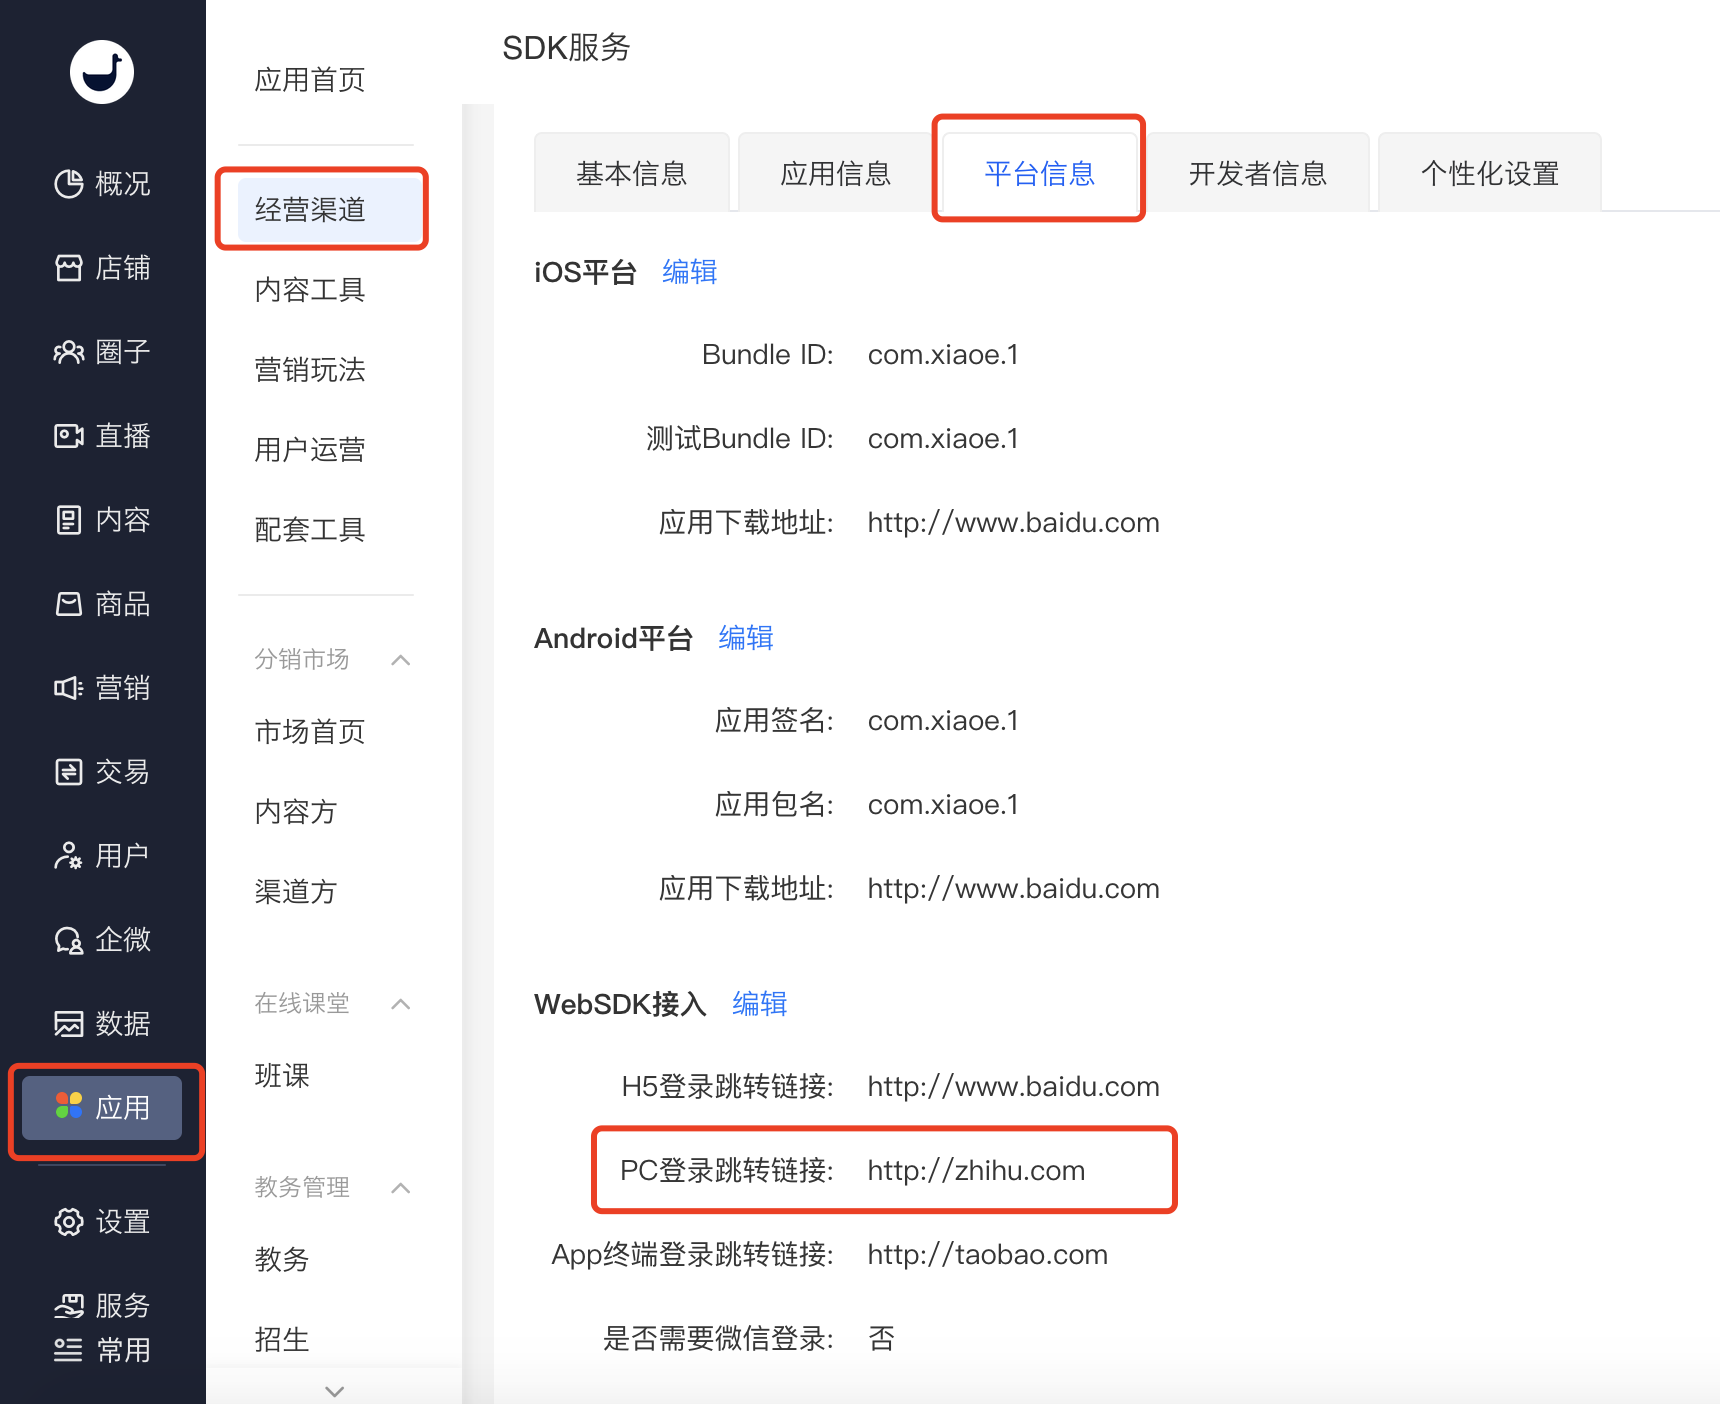
Task: Select 内容工具 in the submenu
Action: tap(310, 290)
